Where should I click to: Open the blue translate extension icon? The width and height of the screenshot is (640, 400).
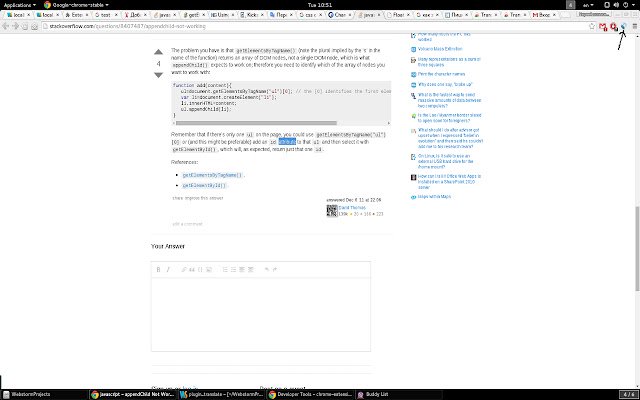coord(624,26)
